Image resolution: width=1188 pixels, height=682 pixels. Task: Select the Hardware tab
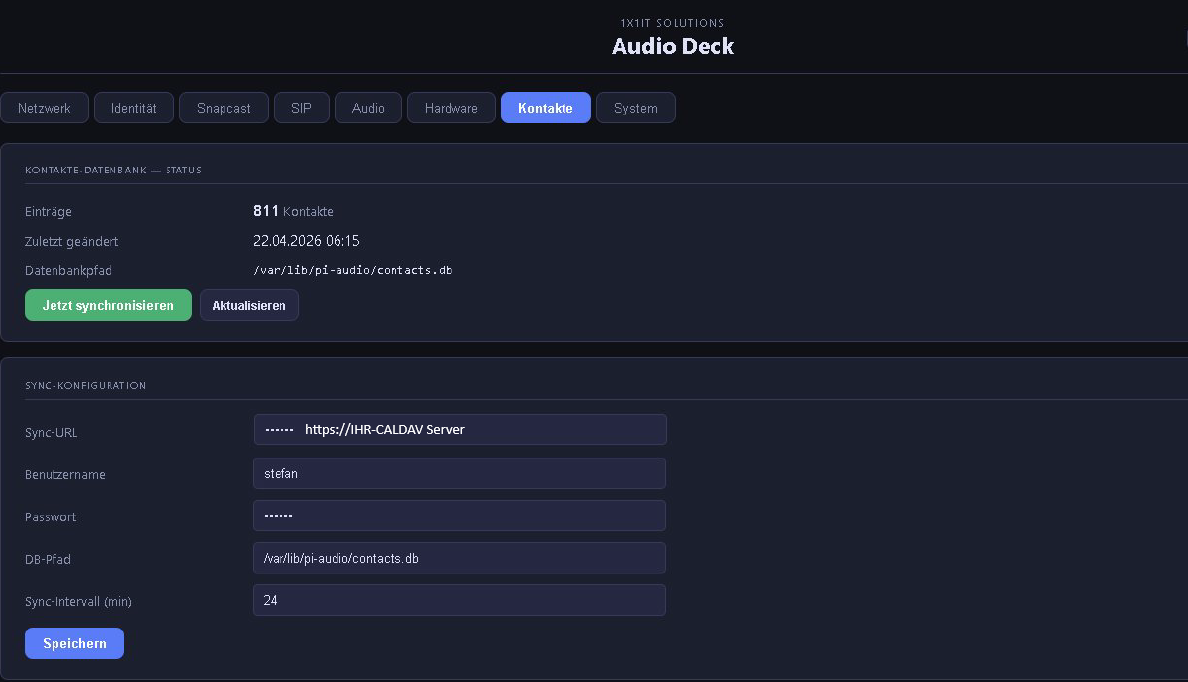click(x=451, y=107)
